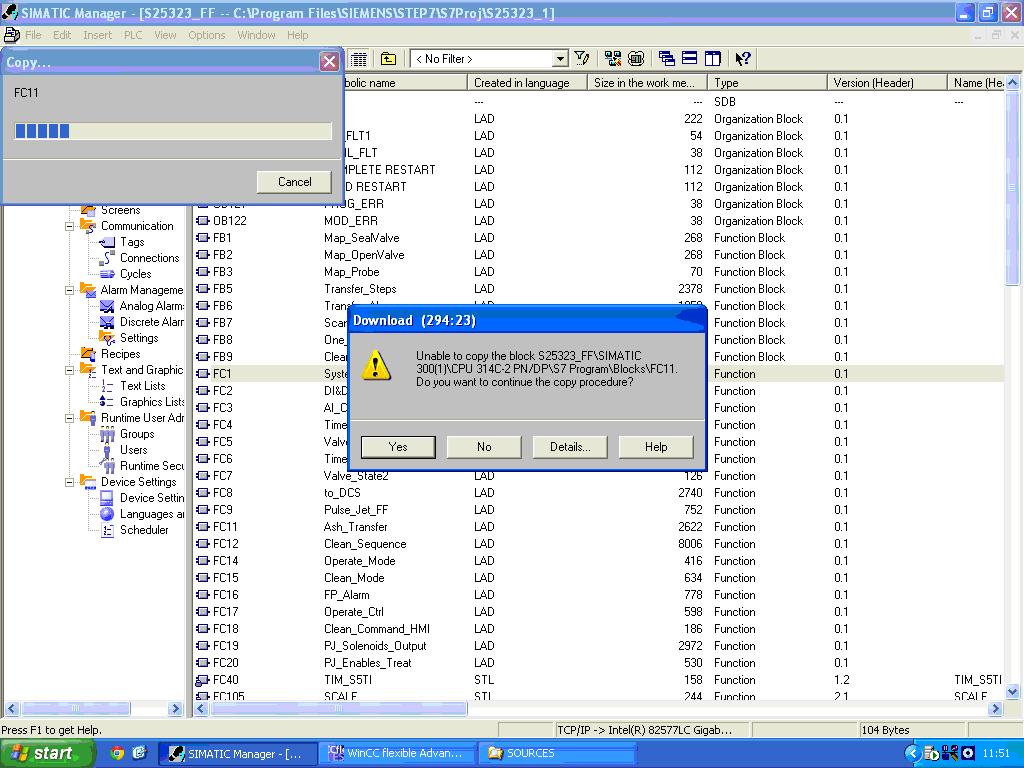
Task: Select the Languages globe icon
Action: coord(107,514)
